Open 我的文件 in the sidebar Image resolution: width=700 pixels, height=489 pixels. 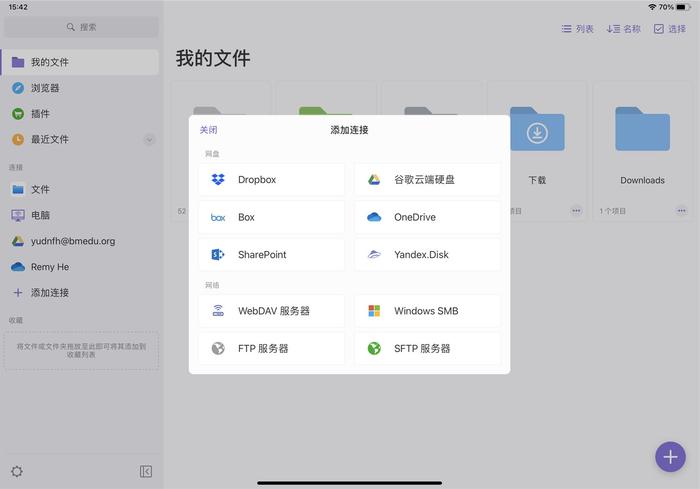coord(80,62)
